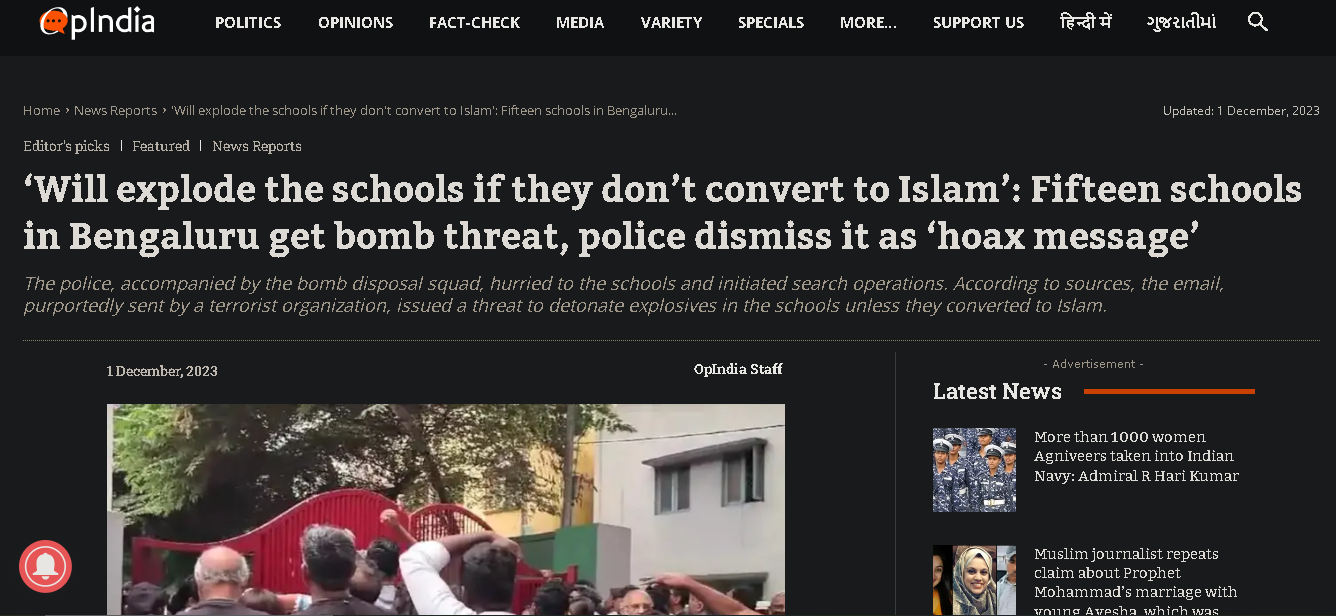Open the search magnifier icon
Viewport: 1336px width, 616px height.
click(1258, 22)
